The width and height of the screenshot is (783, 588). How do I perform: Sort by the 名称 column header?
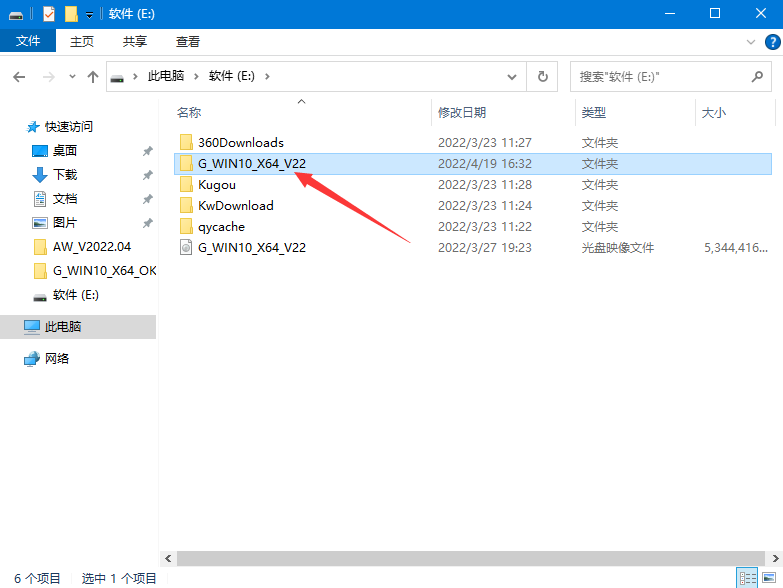click(x=189, y=113)
